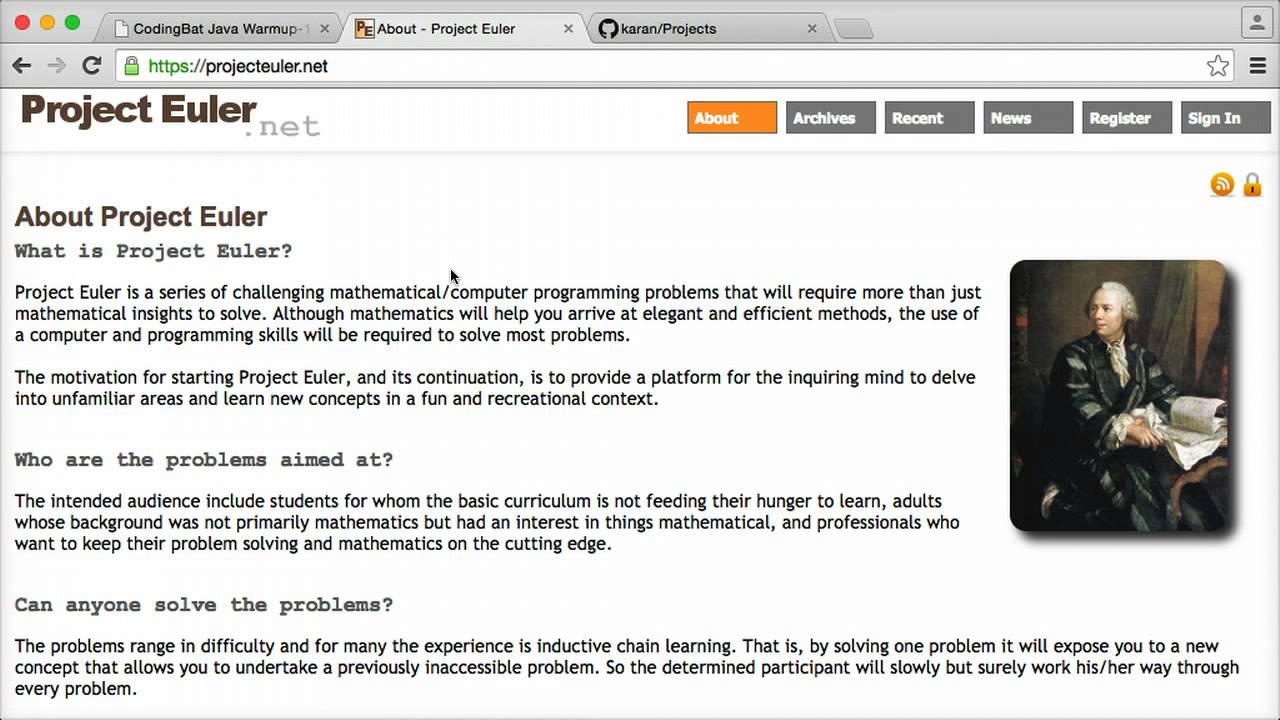Viewport: 1280px width, 720px height.
Task: Reload the page with refresh icon
Action: (x=92, y=66)
